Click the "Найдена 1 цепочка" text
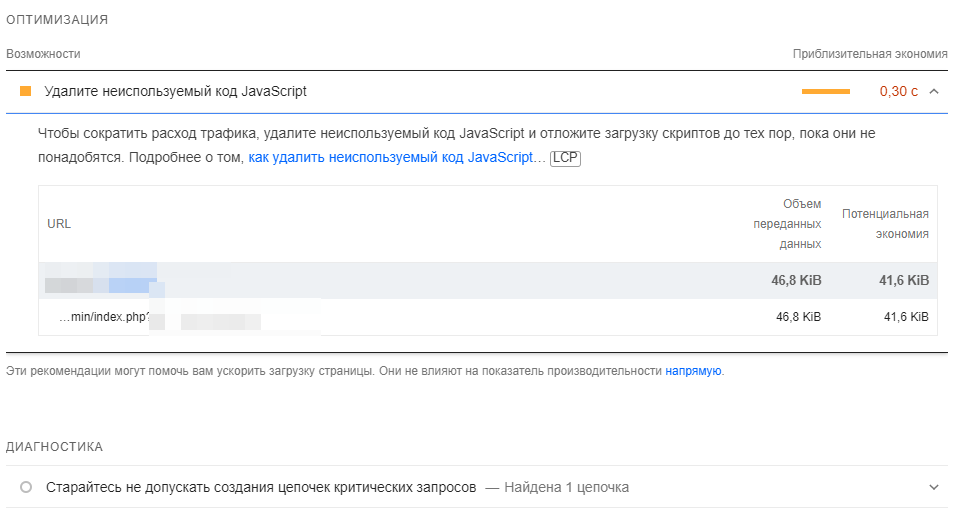This screenshot has width=953, height=508. tap(566, 487)
